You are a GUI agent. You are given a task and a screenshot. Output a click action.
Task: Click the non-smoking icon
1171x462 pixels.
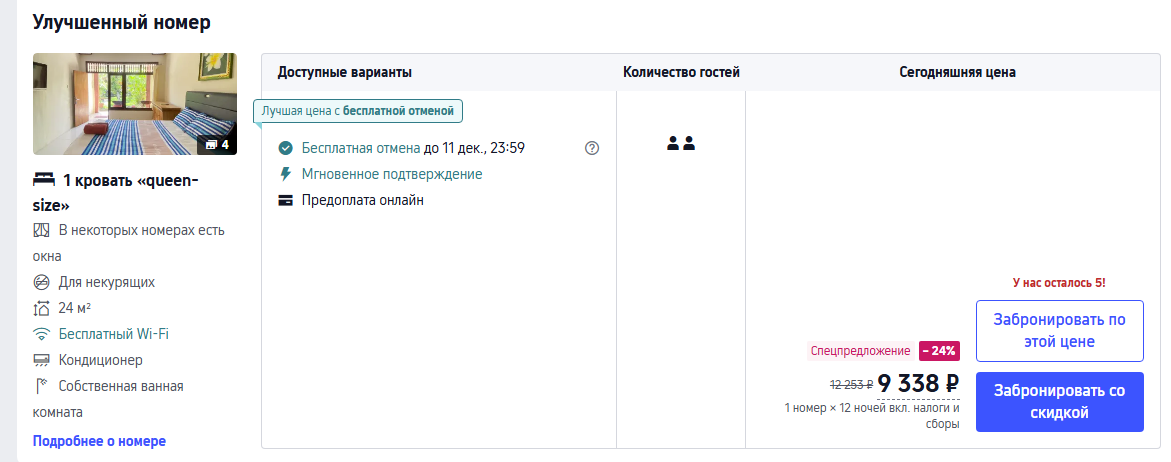click(41, 282)
